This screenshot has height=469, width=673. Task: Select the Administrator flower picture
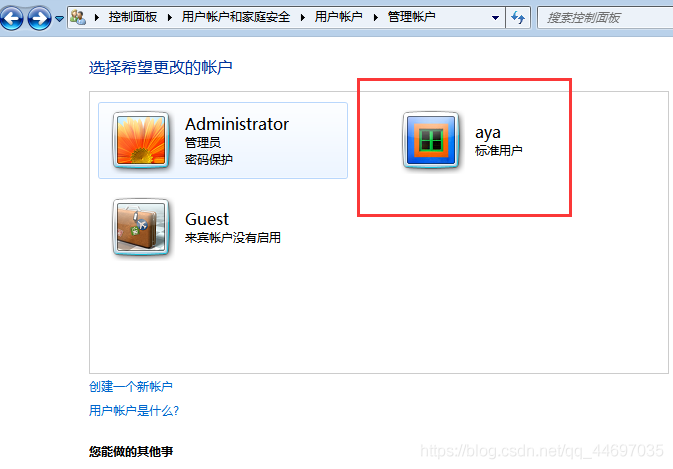(141, 140)
